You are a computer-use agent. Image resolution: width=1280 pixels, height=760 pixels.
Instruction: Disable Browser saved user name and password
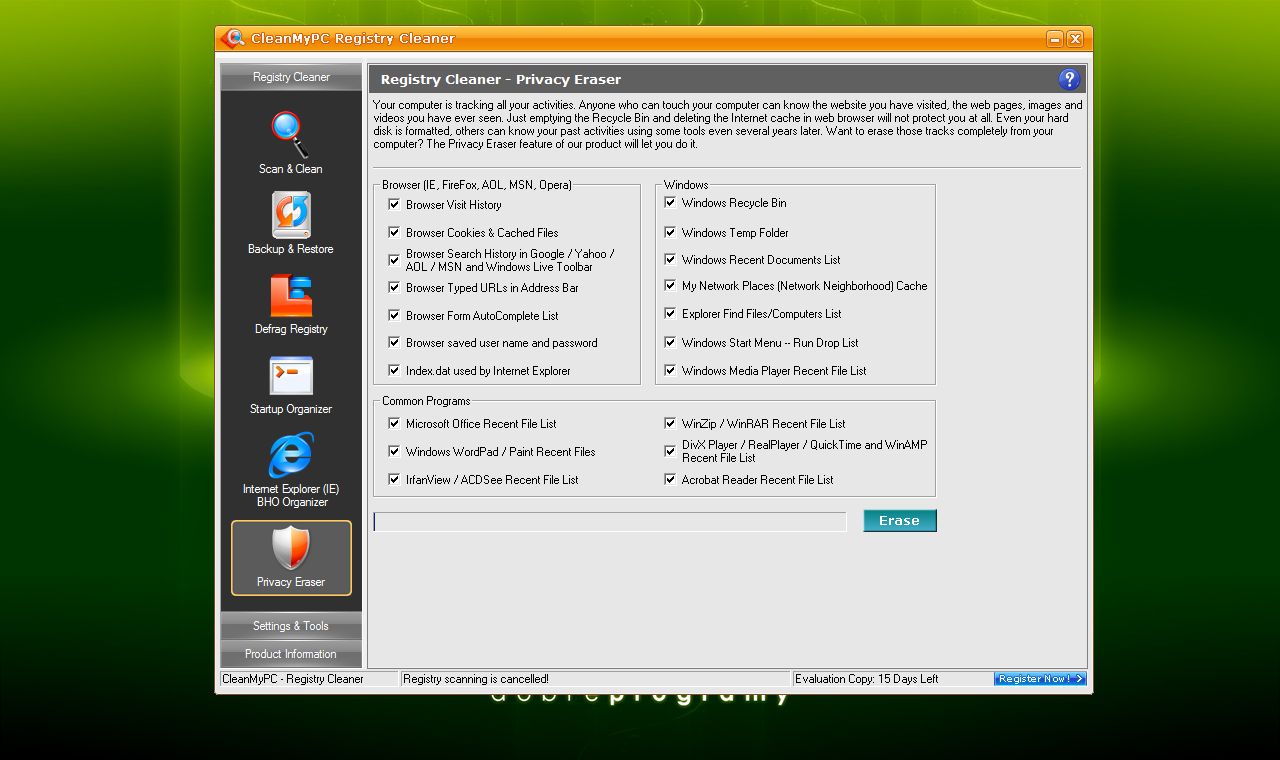pyautogui.click(x=394, y=342)
